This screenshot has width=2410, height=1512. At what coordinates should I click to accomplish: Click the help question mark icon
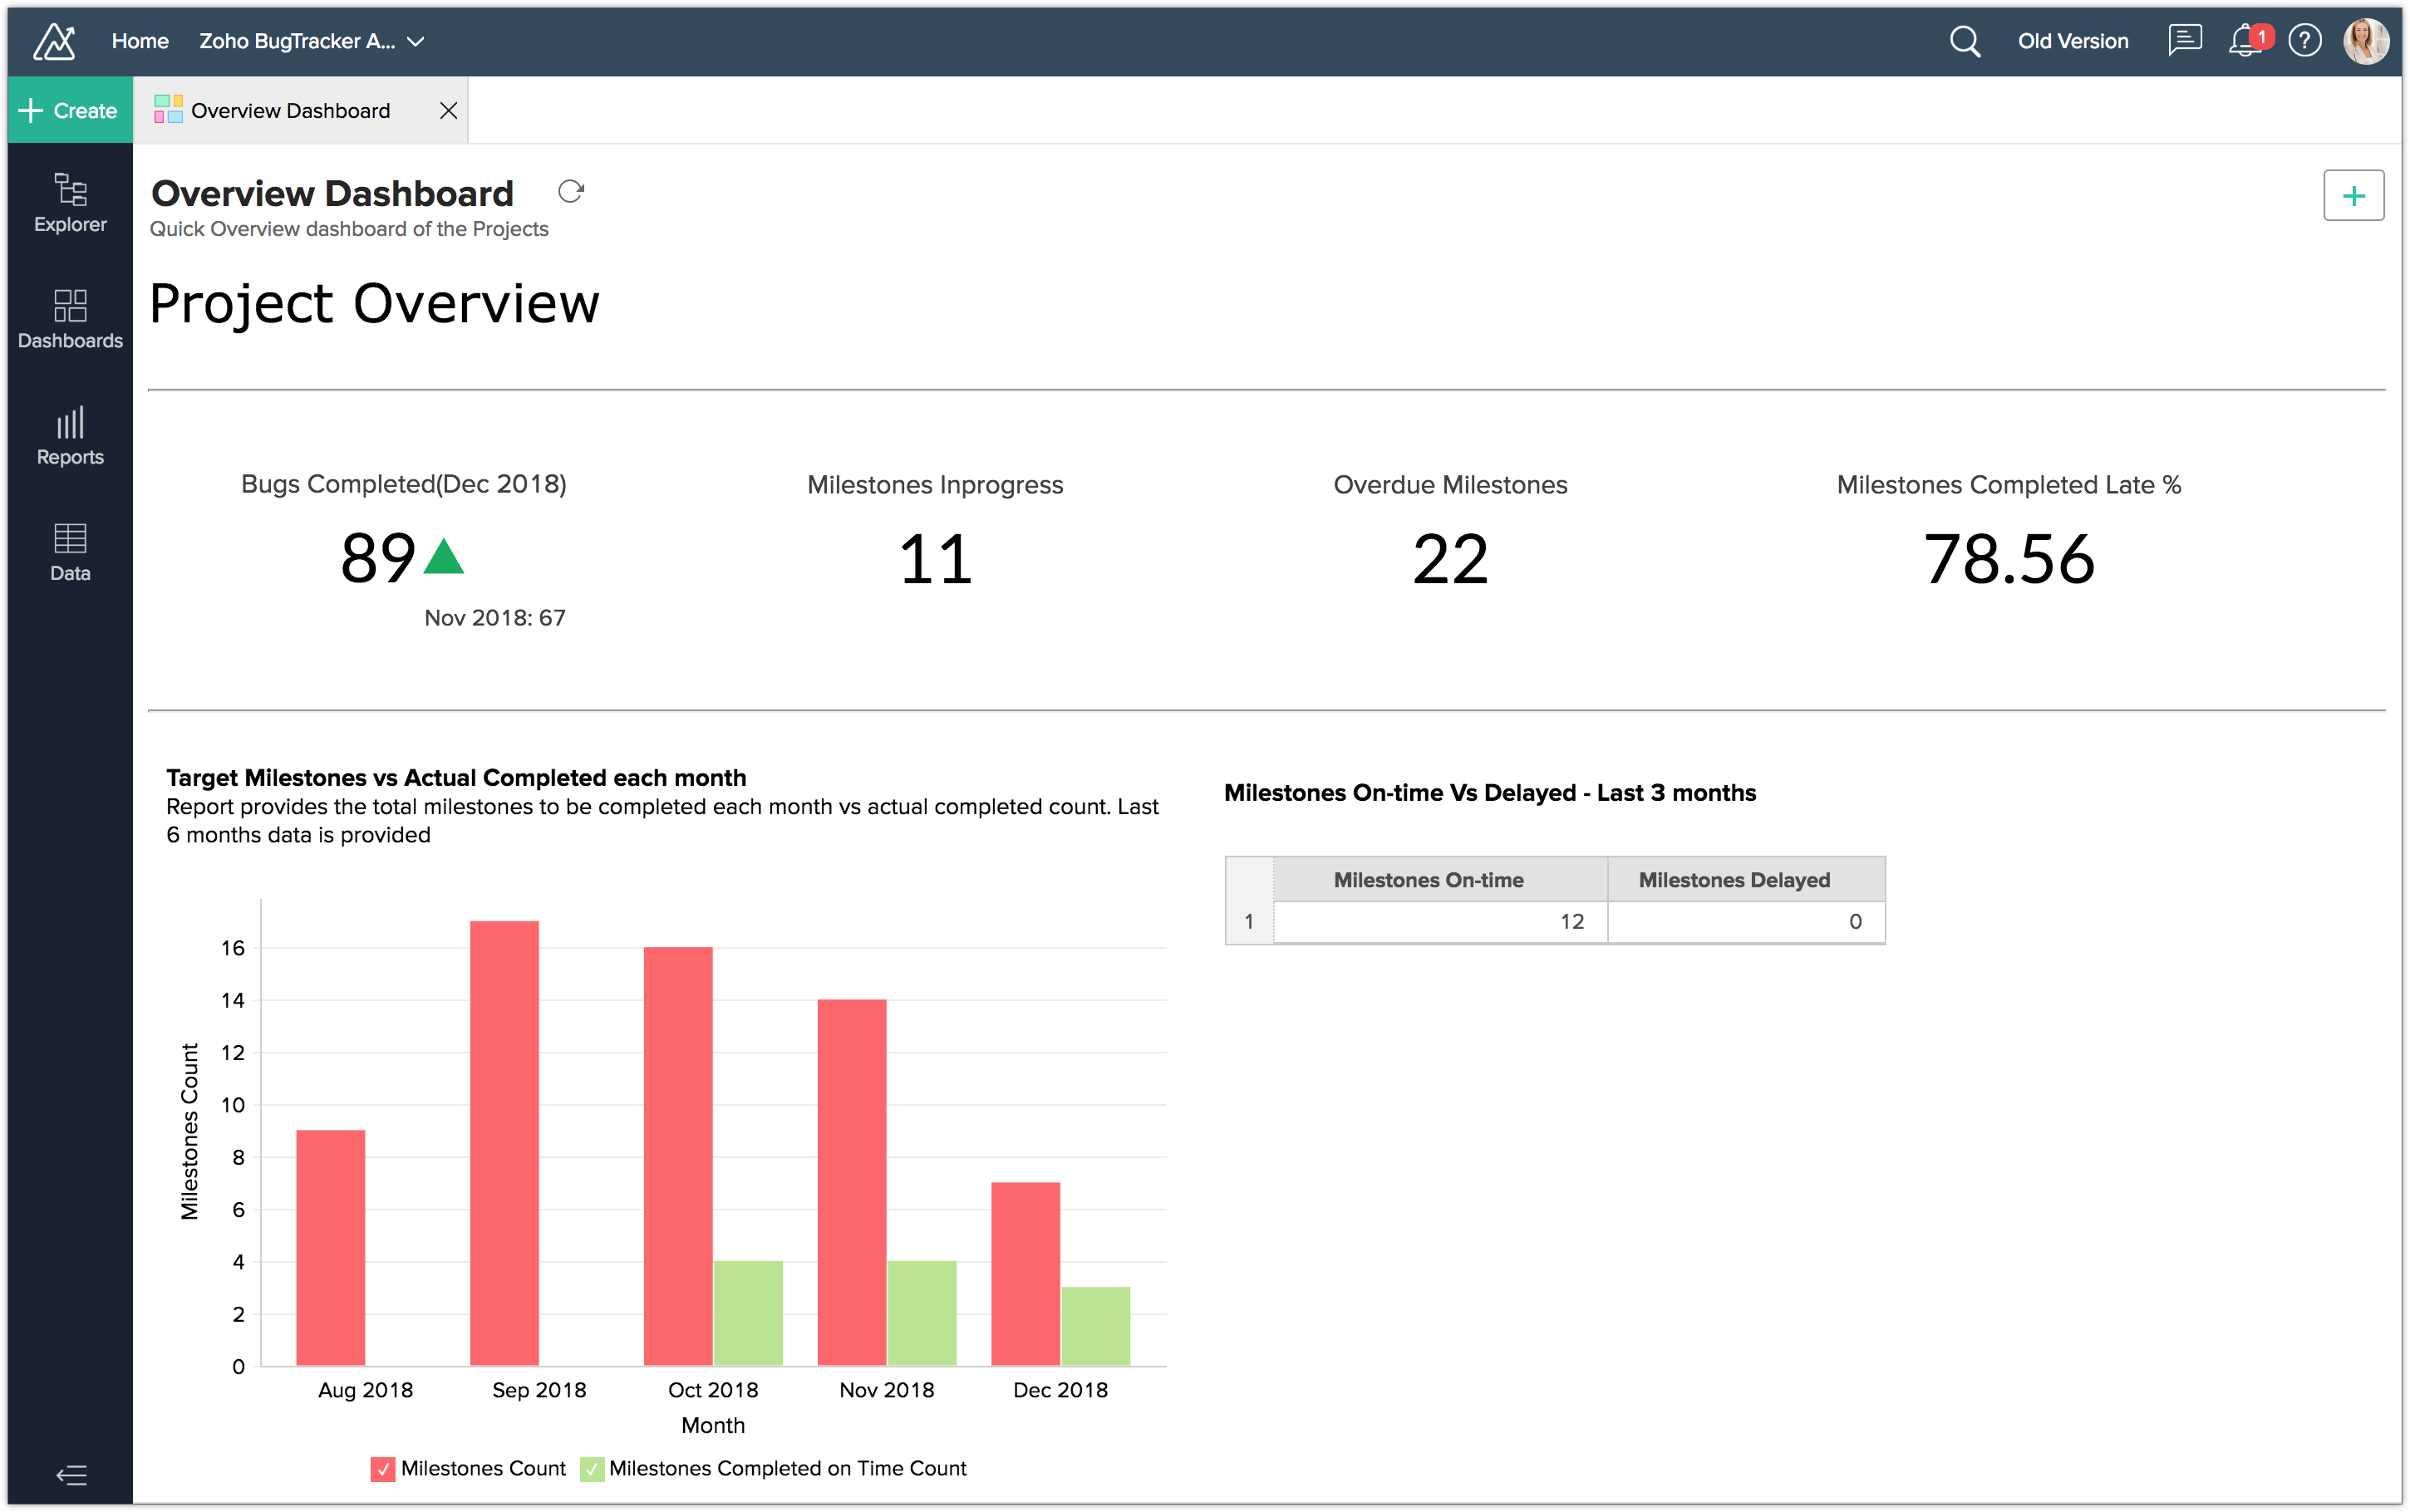[x=2304, y=41]
